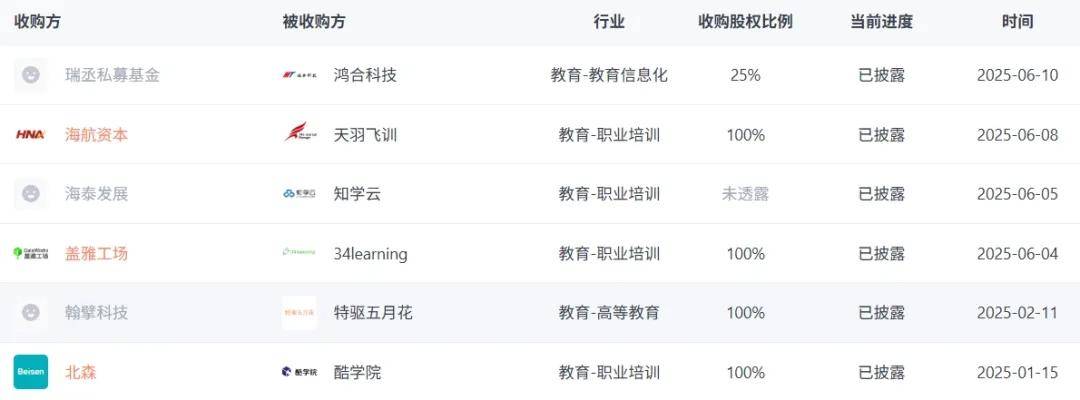Select the 酷学院 logo icon
This screenshot has width=1080, height=400.
coord(300,372)
